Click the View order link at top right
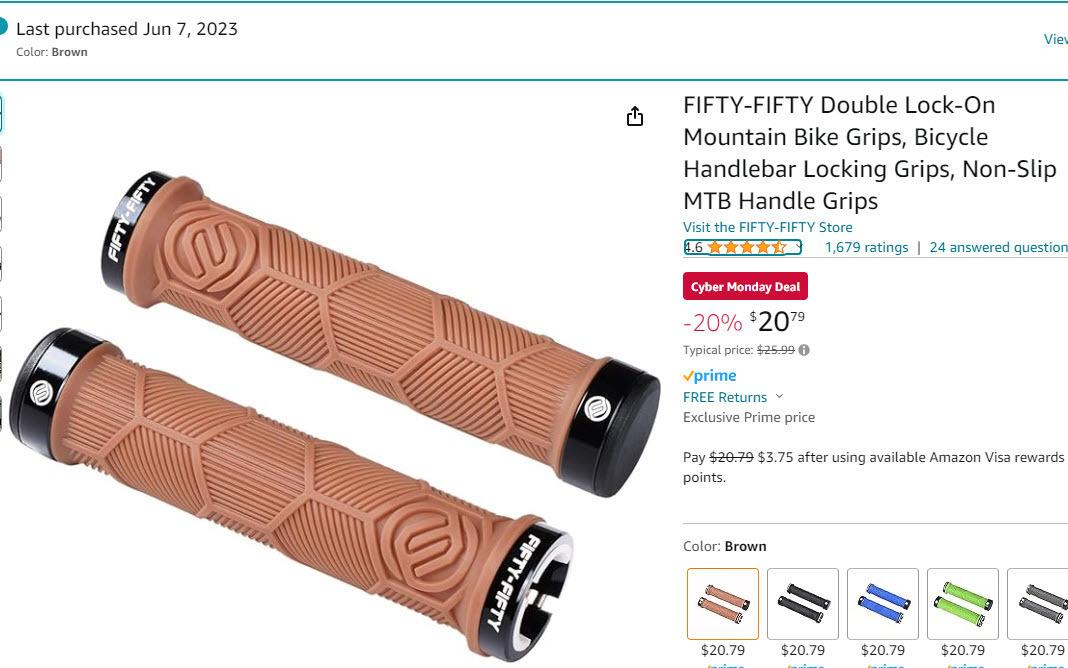 tap(1056, 39)
